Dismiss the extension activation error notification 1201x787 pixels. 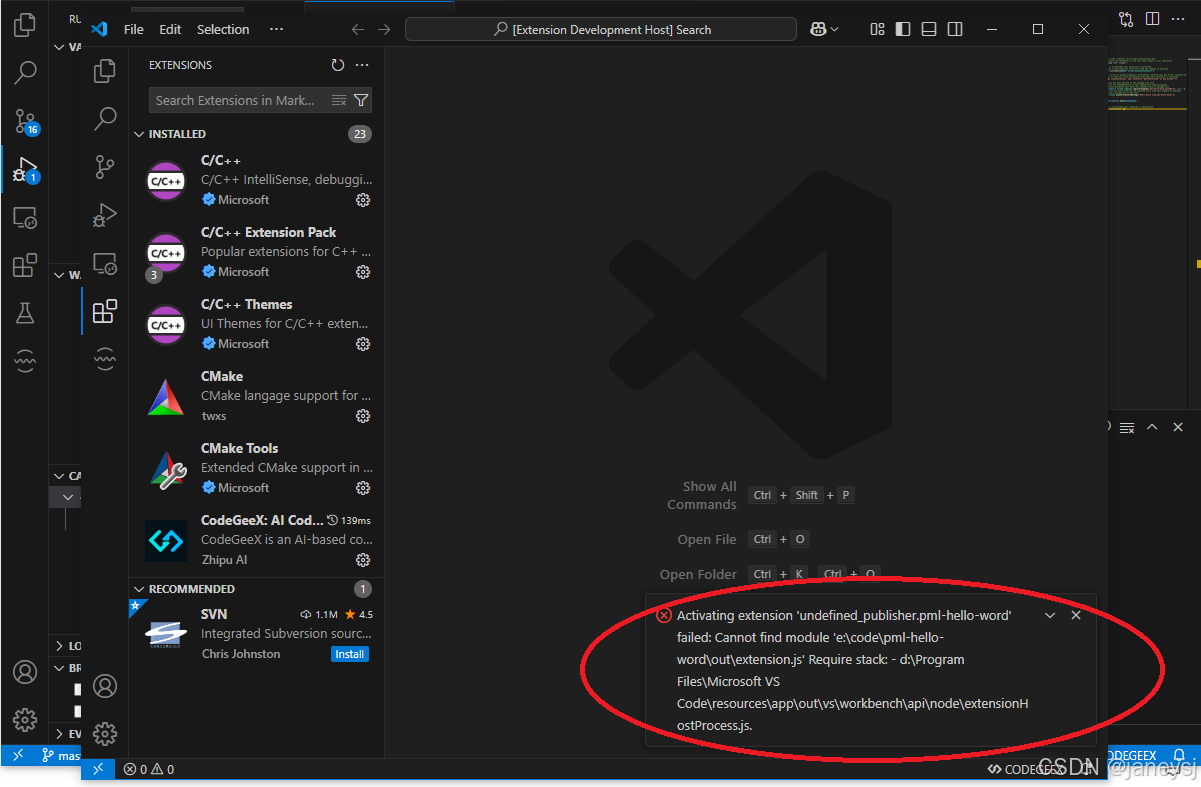coord(1076,615)
